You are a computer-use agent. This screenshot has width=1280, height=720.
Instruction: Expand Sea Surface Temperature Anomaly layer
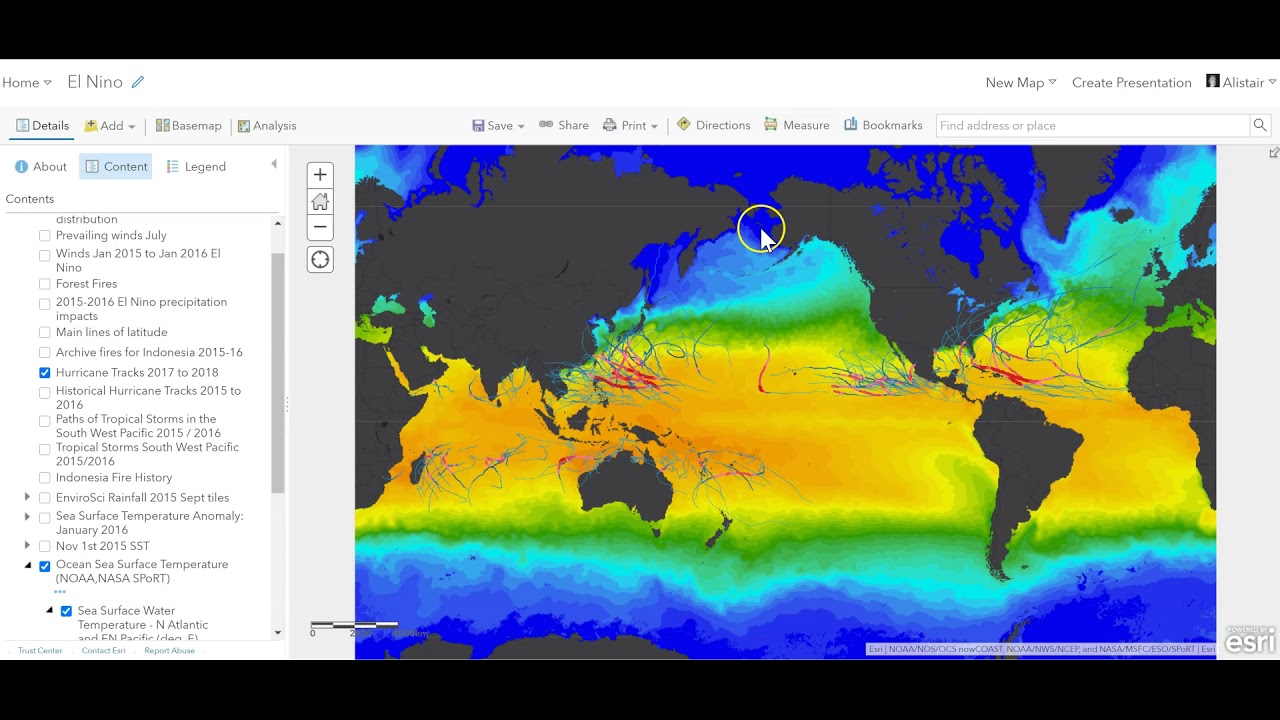coord(27,516)
